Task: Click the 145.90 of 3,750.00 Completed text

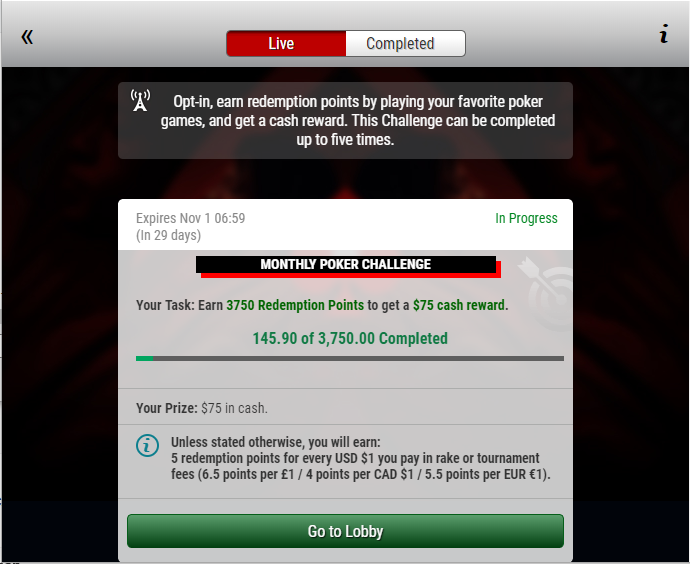Action: (350, 338)
